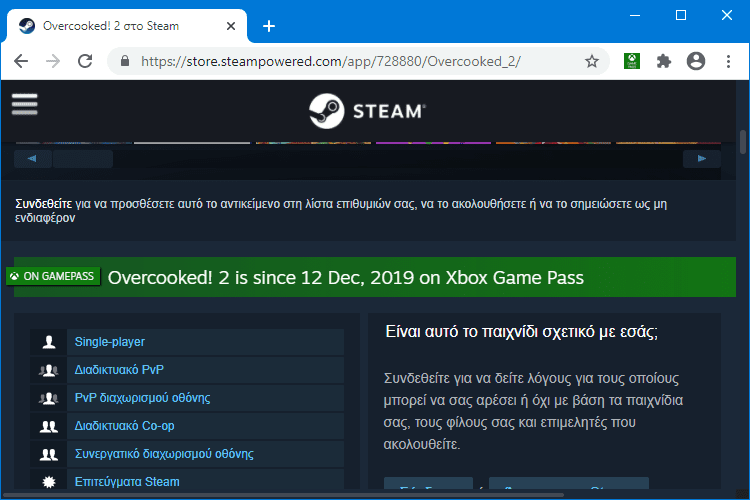
Task: Click the ON GAMEPASS badge
Action: click(x=53, y=276)
